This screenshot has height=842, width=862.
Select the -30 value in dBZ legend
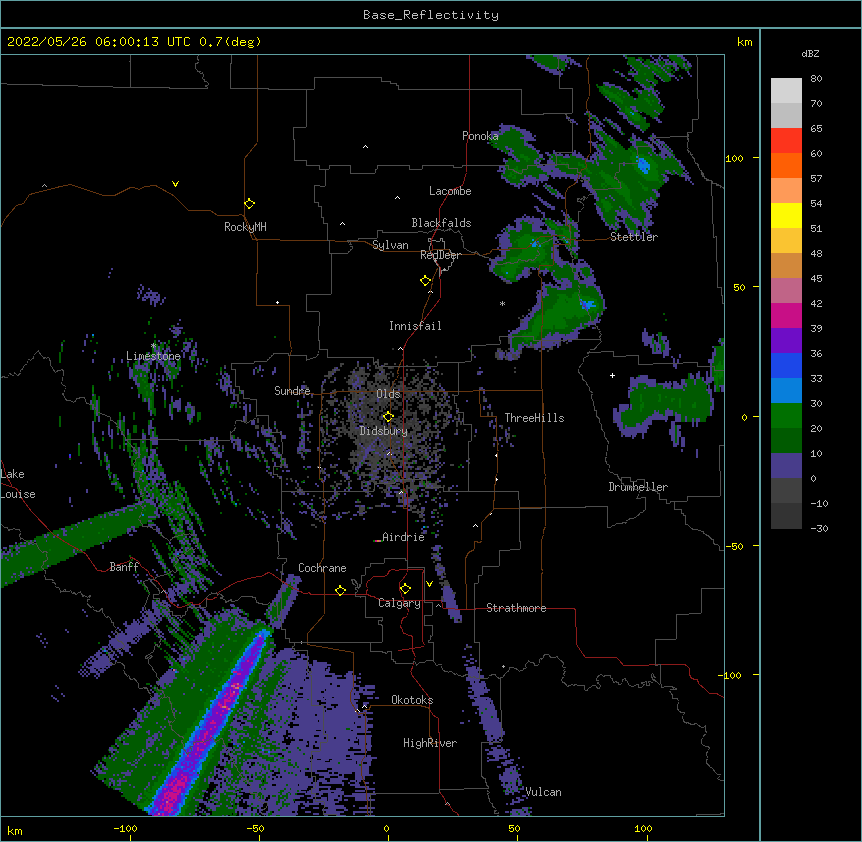click(x=819, y=529)
